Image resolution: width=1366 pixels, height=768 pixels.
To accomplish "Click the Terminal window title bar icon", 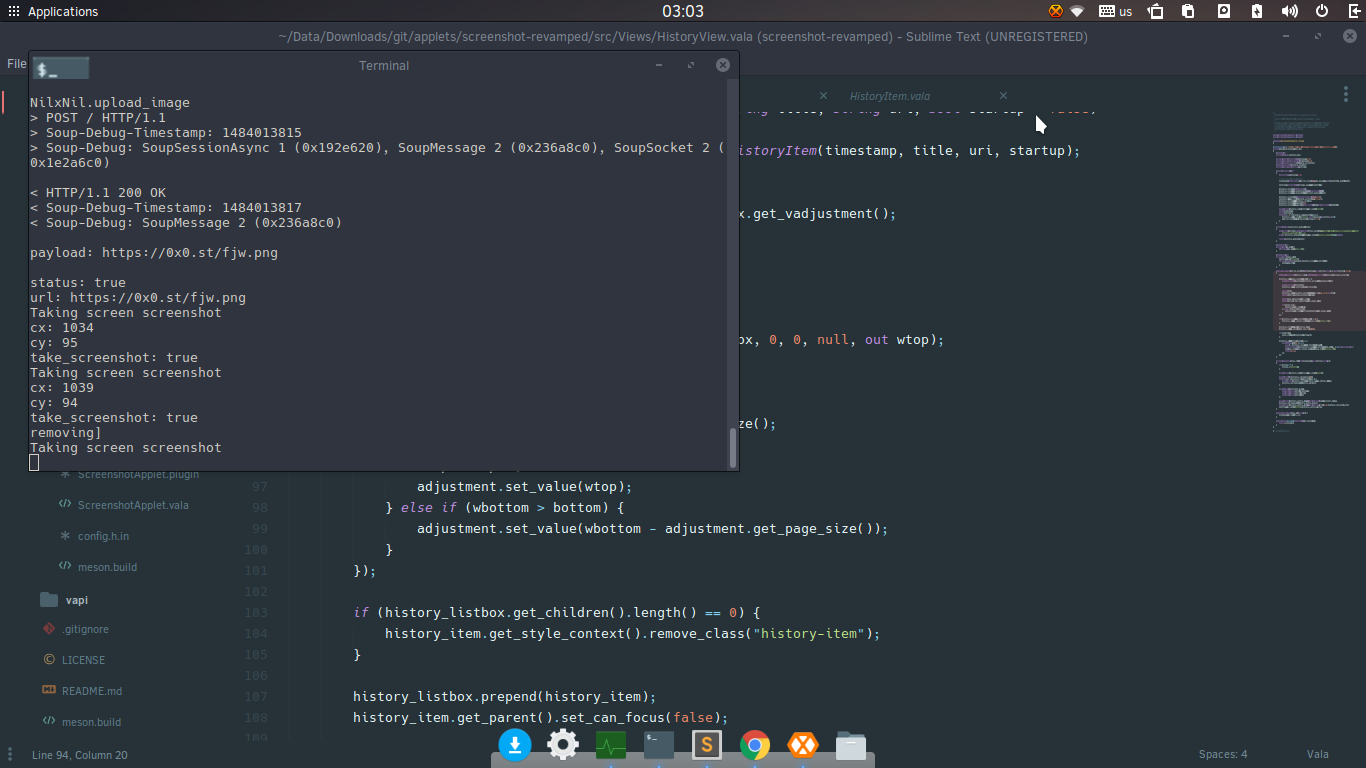I will 61,68.
